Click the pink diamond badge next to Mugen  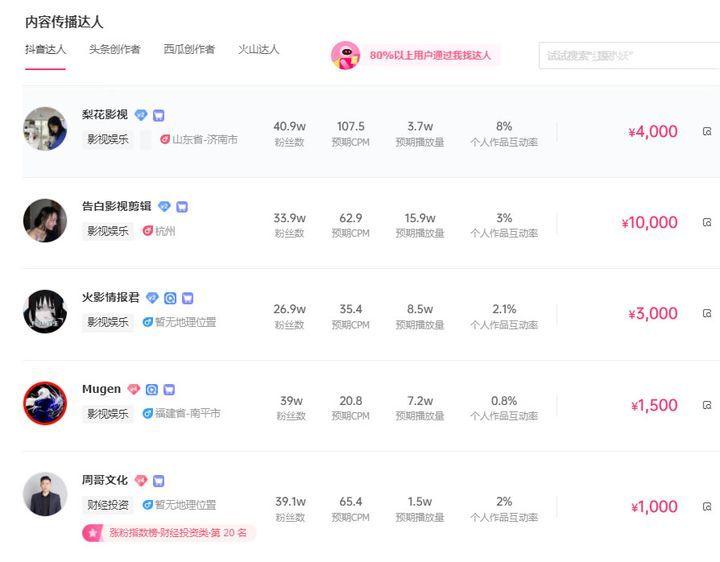(x=133, y=389)
